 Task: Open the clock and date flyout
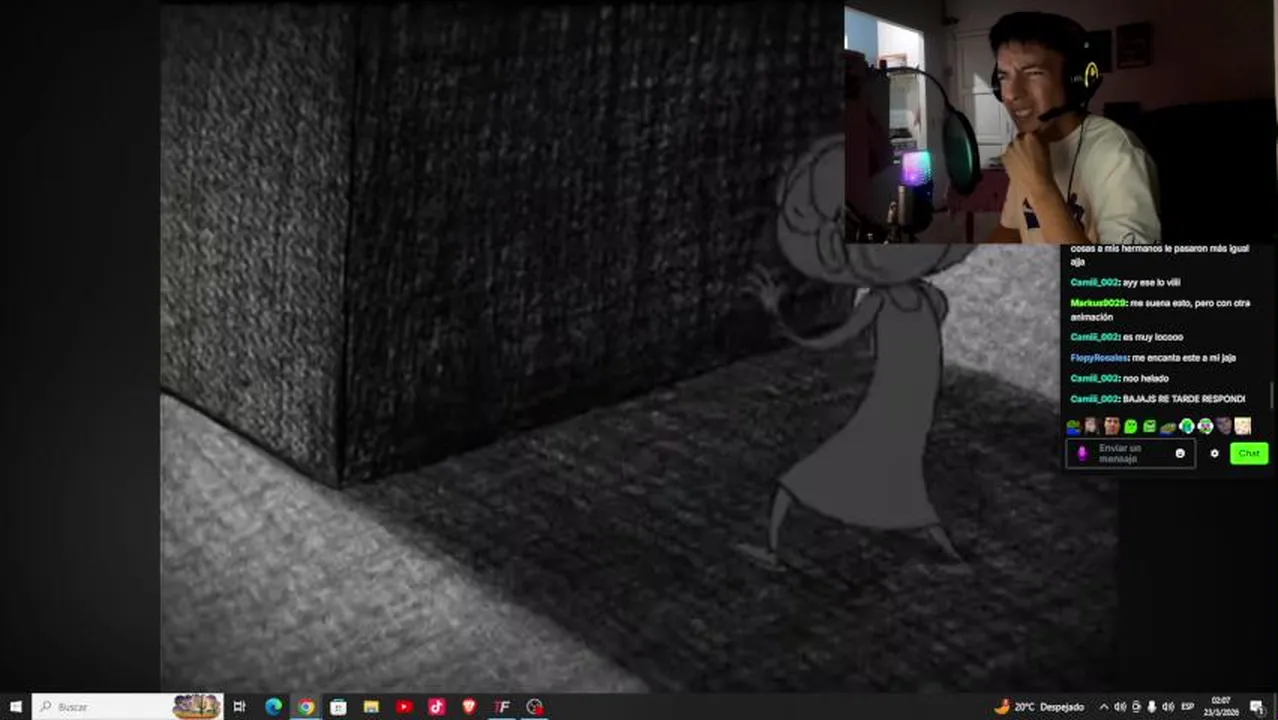point(1221,706)
